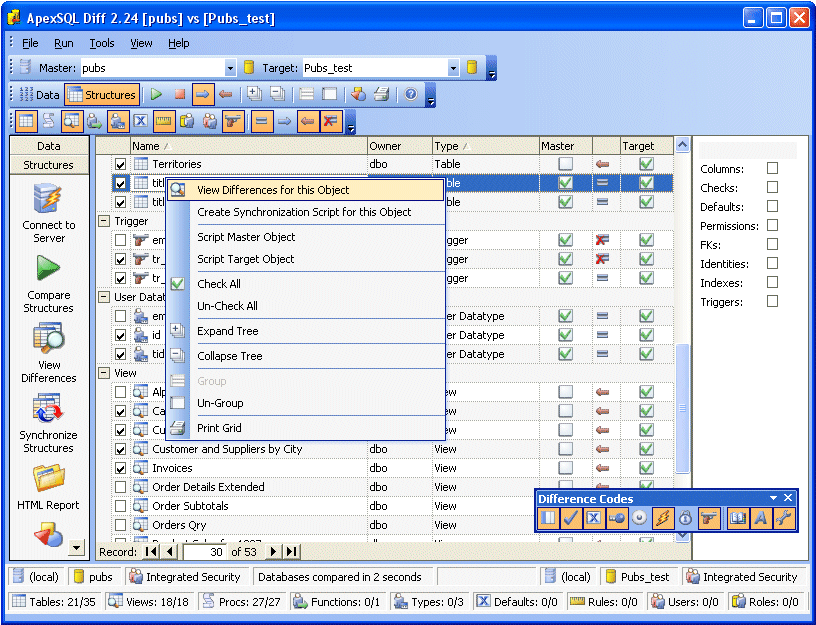Toggle the Checks checkbox
Screen dimensions: 816x625
click(772, 187)
